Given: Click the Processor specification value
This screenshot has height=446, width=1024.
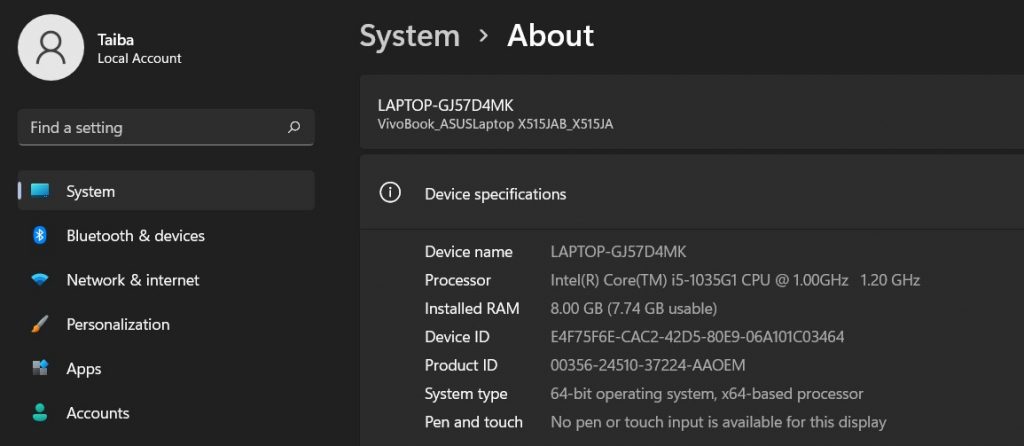Looking at the screenshot, I should tap(735, 280).
